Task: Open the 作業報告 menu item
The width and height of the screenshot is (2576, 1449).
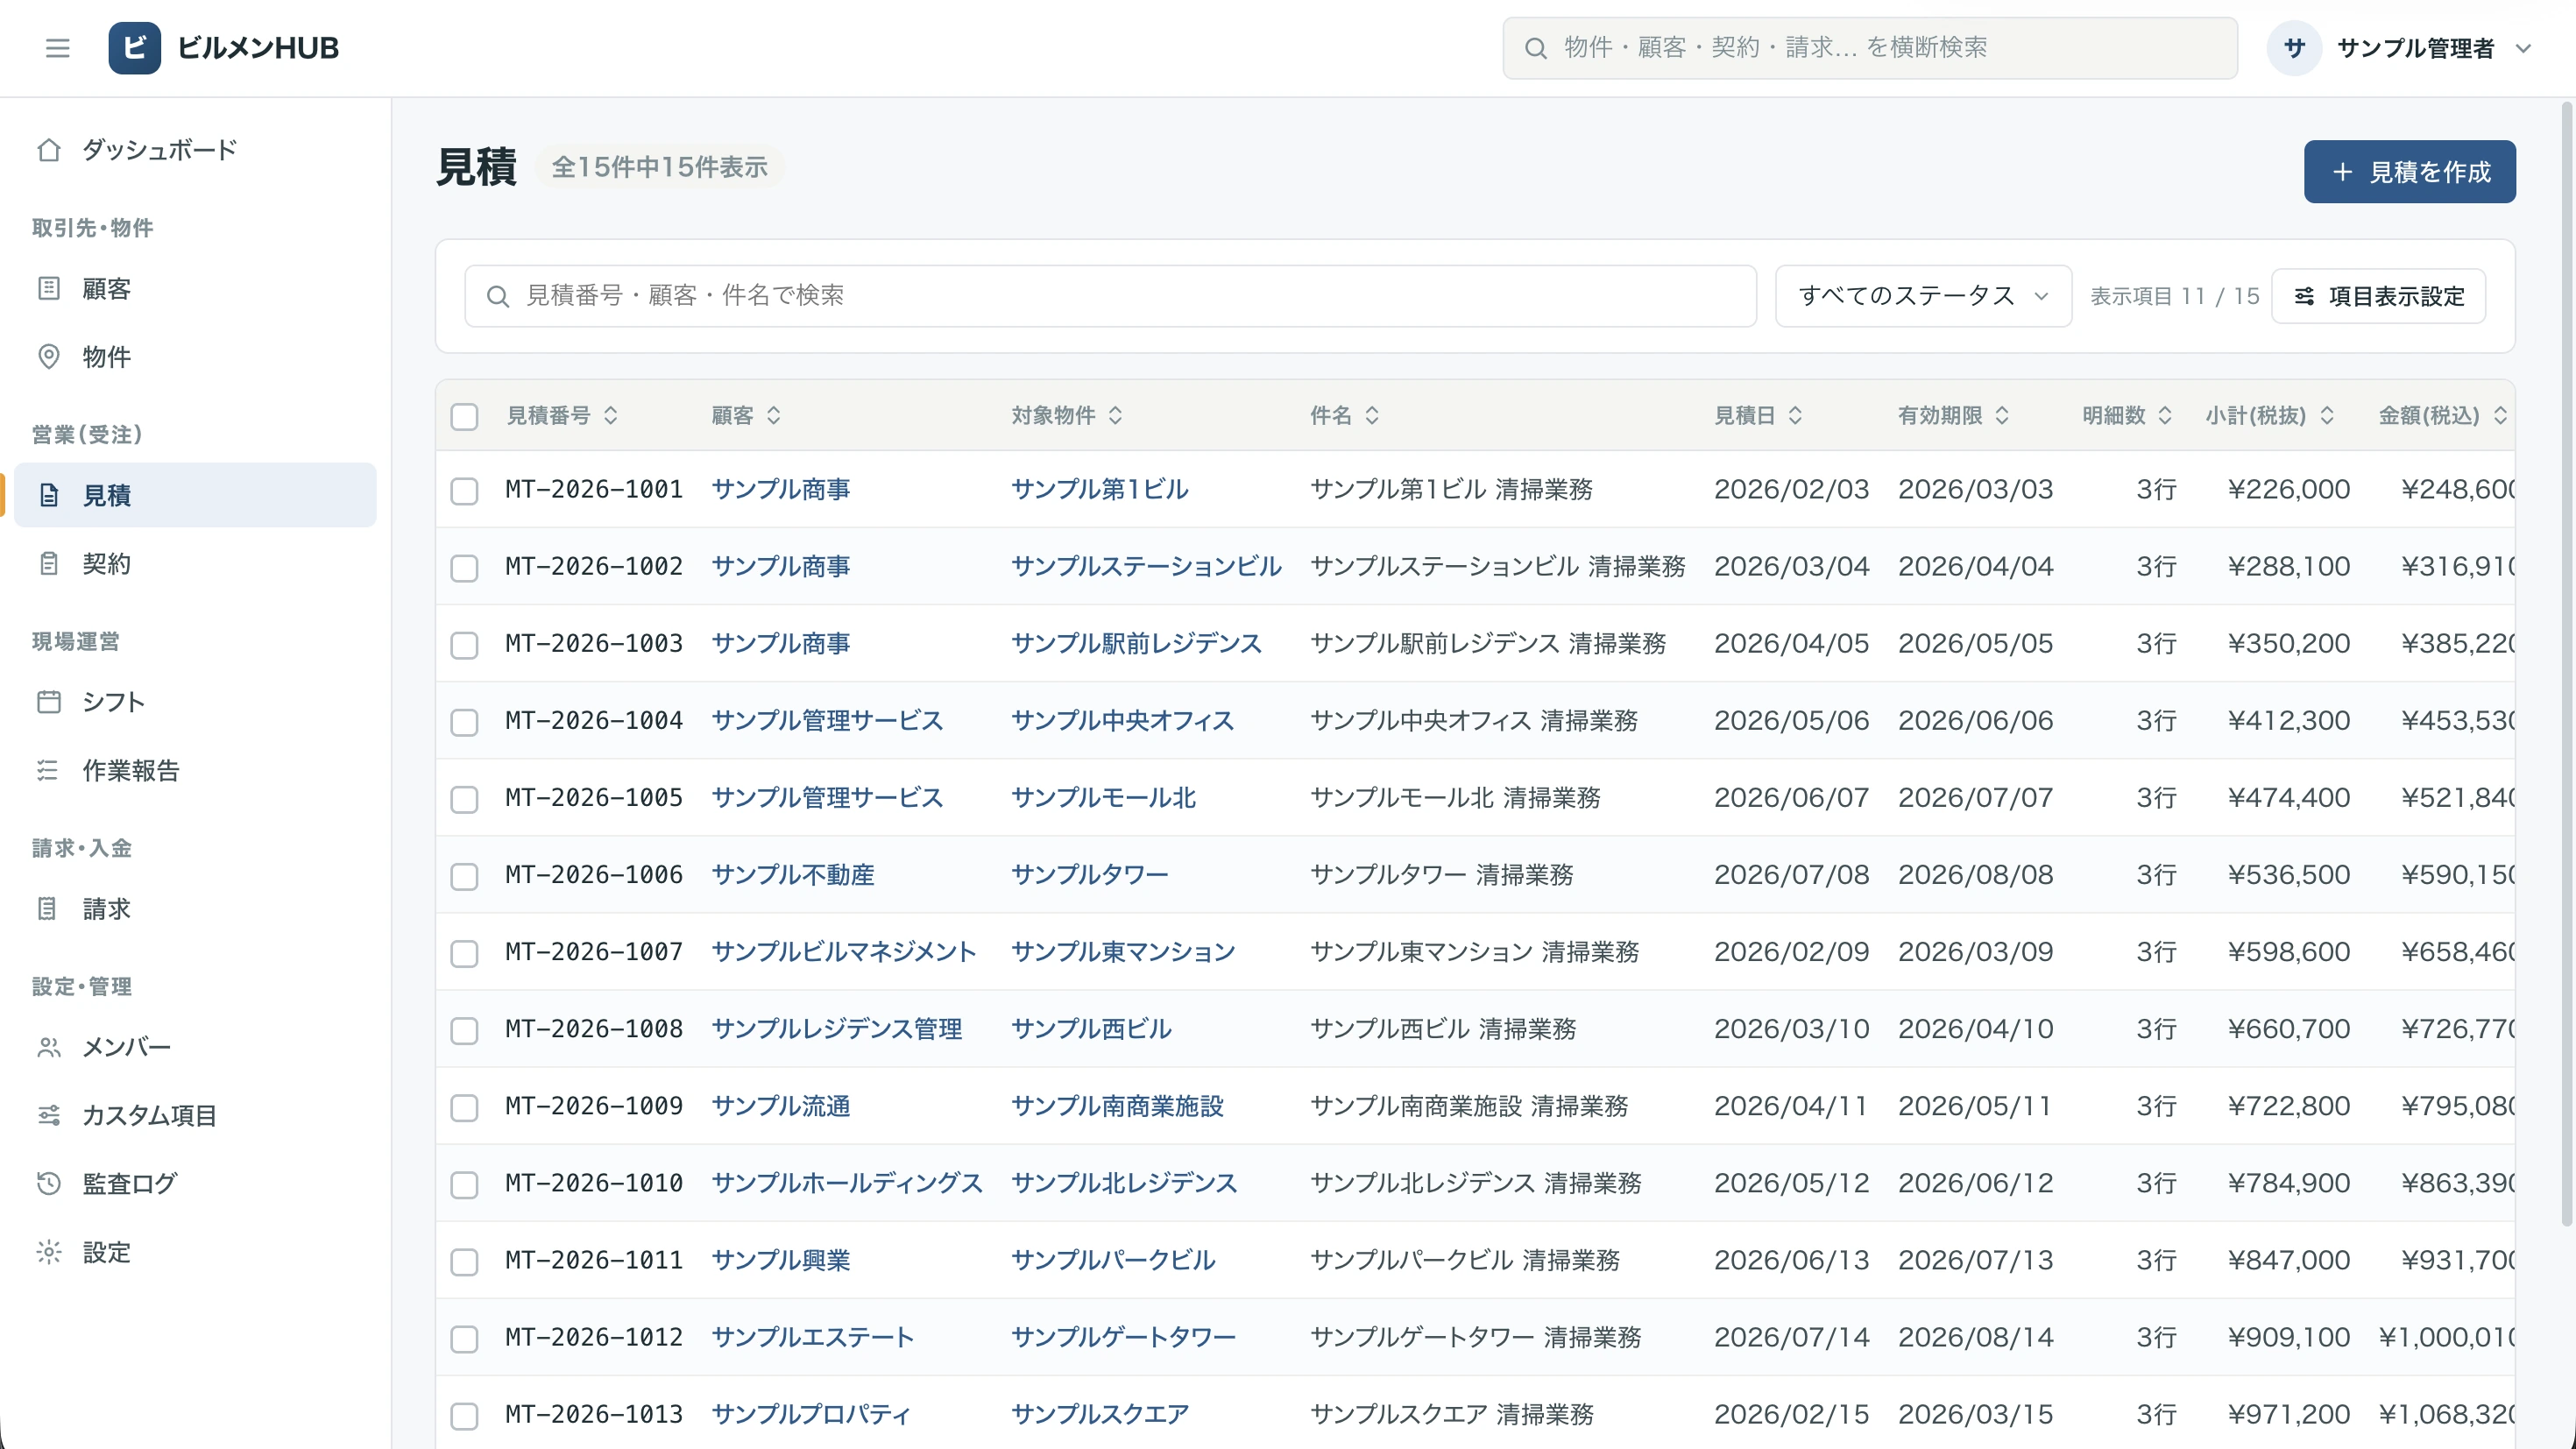Action: click(x=195, y=770)
